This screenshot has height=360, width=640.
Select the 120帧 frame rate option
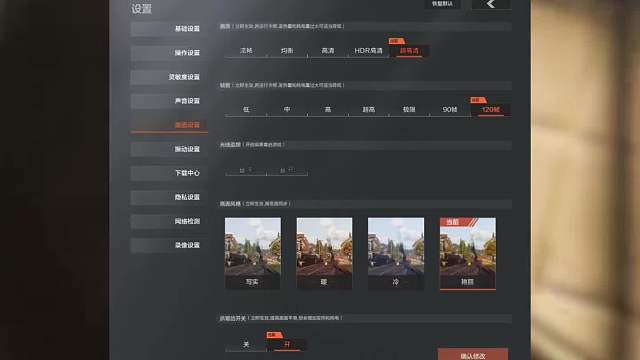[491, 109]
